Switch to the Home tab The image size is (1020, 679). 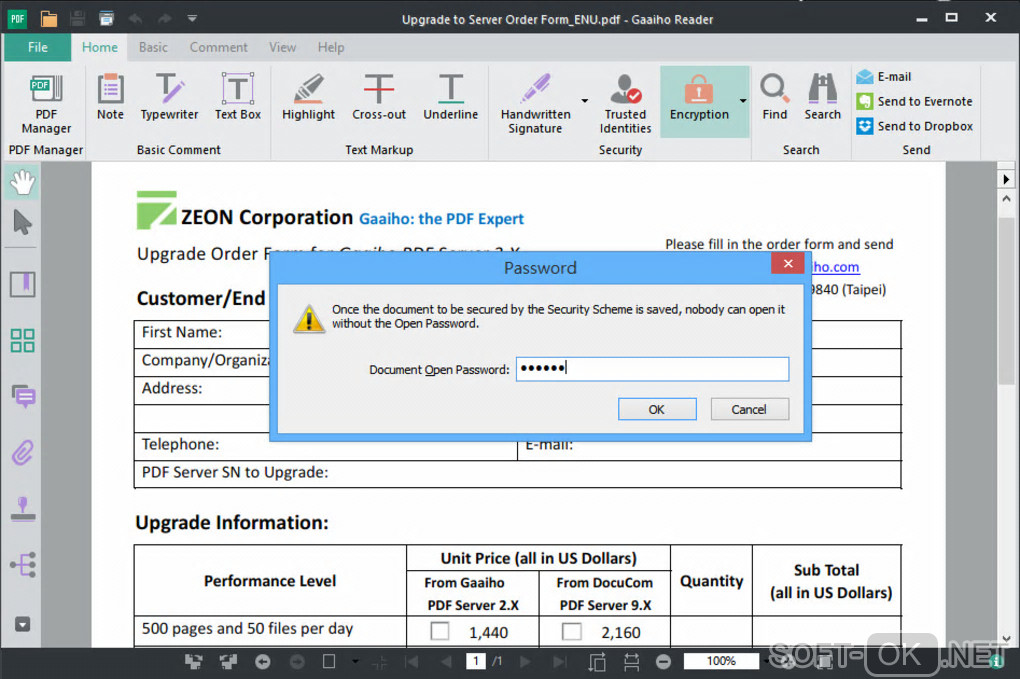(x=100, y=47)
